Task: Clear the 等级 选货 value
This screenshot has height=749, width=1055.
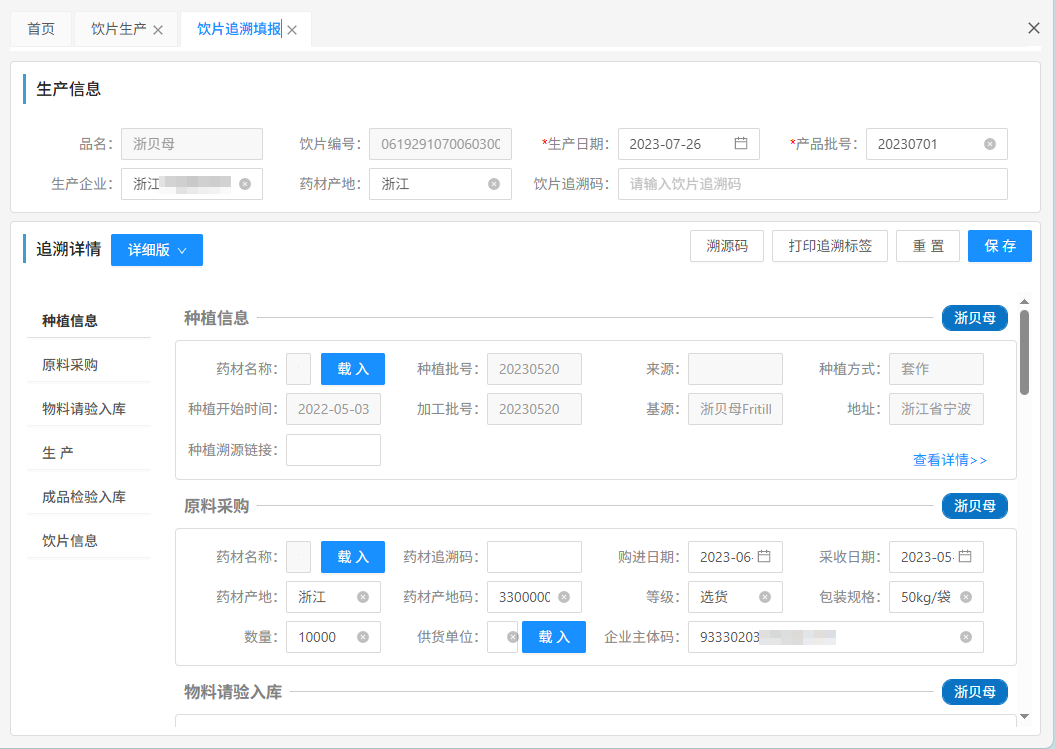Action: (764, 597)
